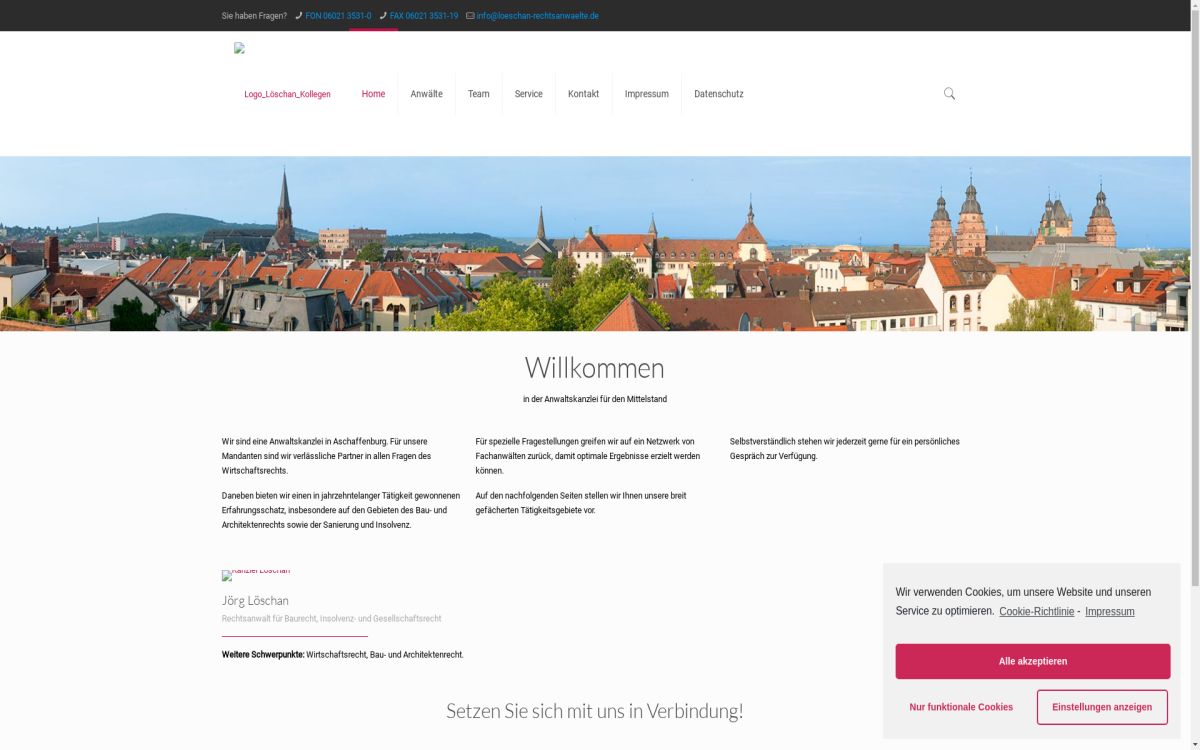Click the Kanzlei Löschan portrait image
This screenshot has width=1200, height=750.
click(x=256, y=574)
